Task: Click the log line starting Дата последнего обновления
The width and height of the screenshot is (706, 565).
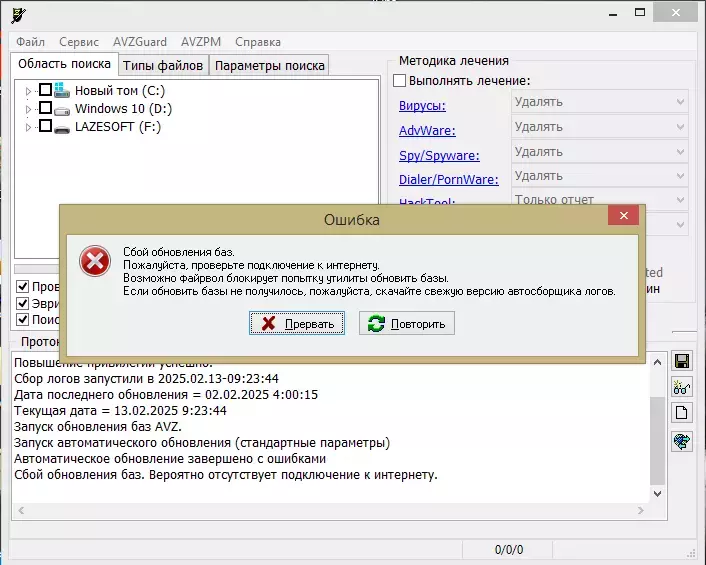Action: [166, 394]
